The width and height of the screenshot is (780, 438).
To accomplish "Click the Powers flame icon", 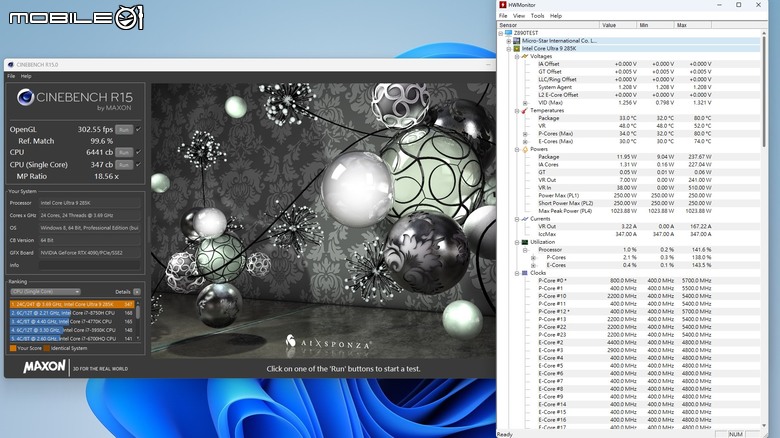I will tap(524, 149).
